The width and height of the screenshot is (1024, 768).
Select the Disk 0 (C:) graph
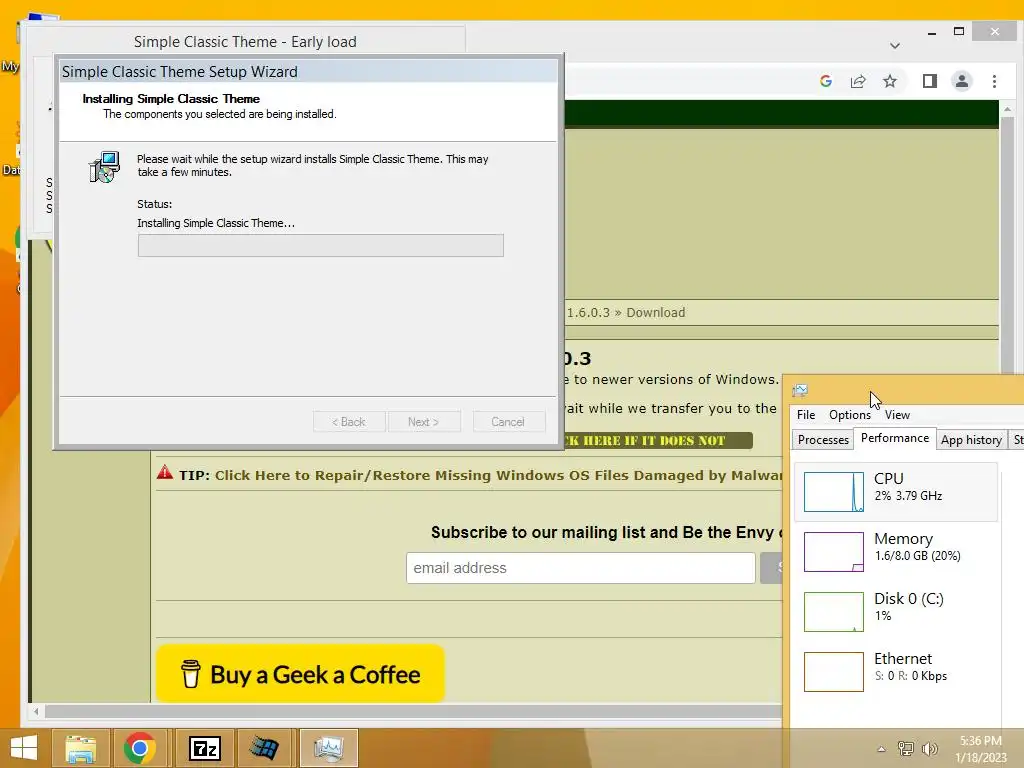pyautogui.click(x=833, y=612)
